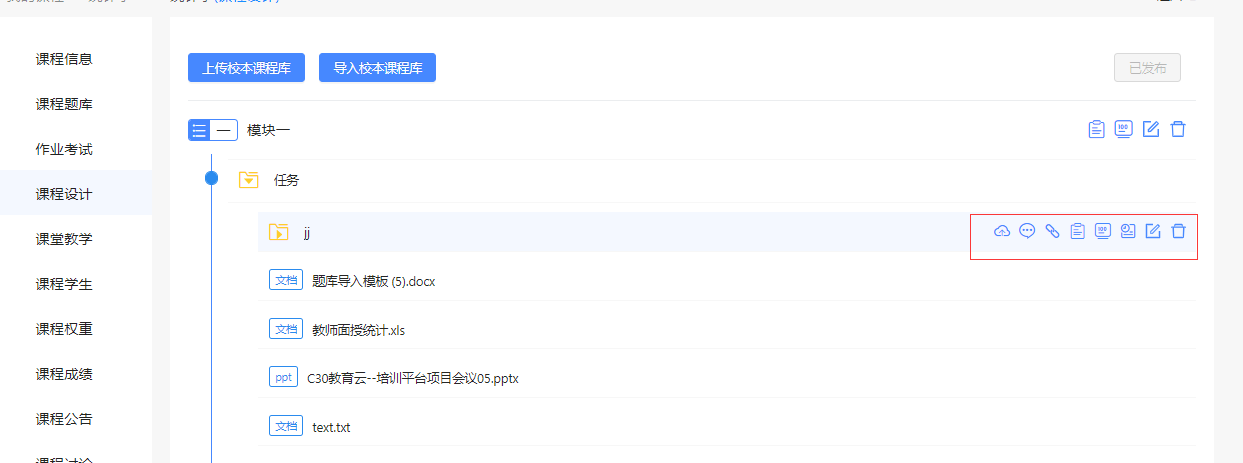Delete 模块一 using the trash icon
Viewport: 1243px width, 463px height.
[x=1178, y=129]
